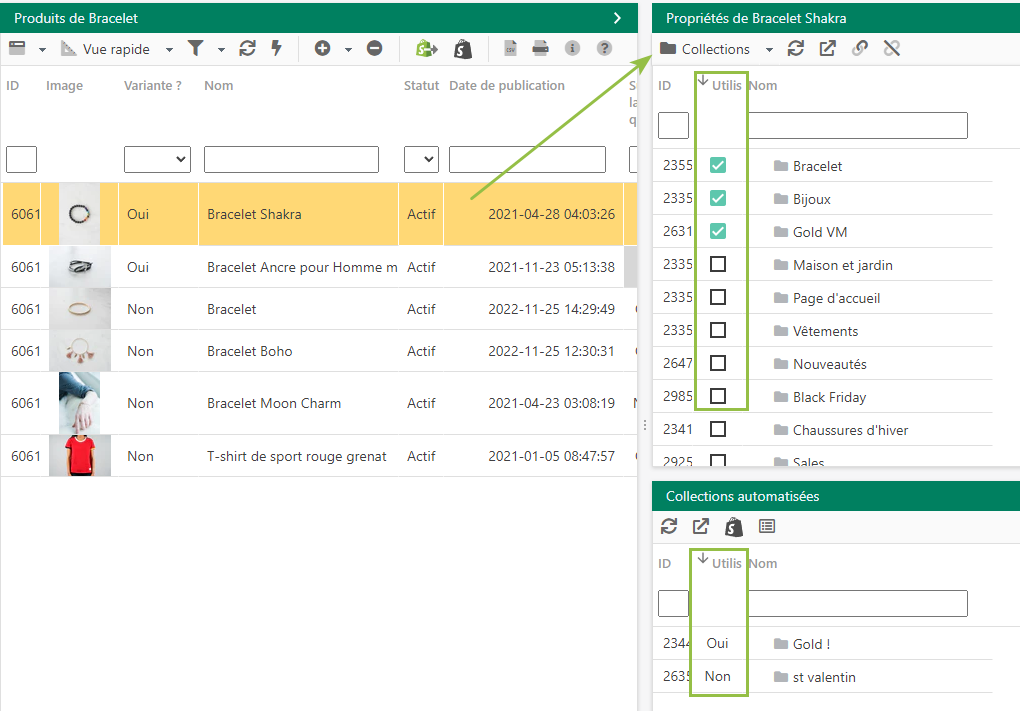
Task: Expand the Vue rapide dropdown arrow
Action: pos(169,49)
